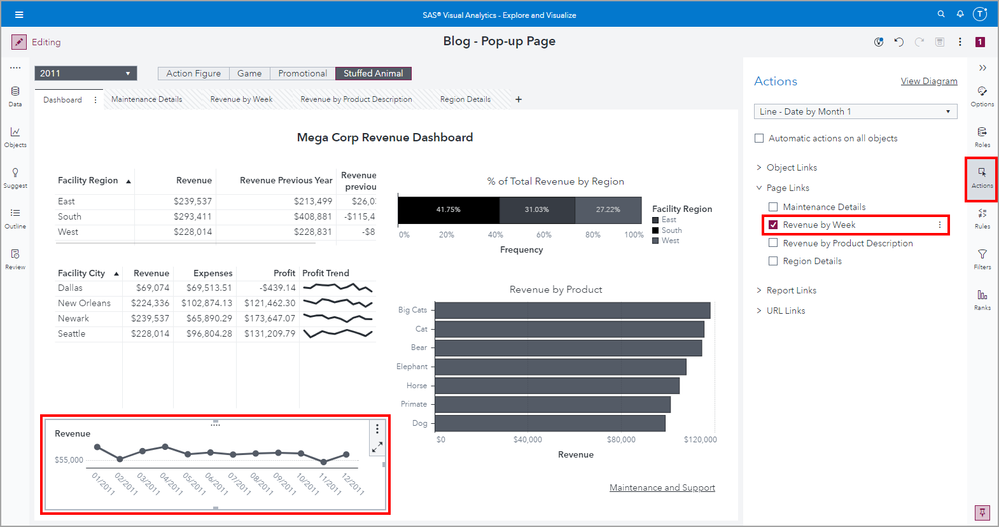Open the Suggest pane

click(x=15, y=178)
